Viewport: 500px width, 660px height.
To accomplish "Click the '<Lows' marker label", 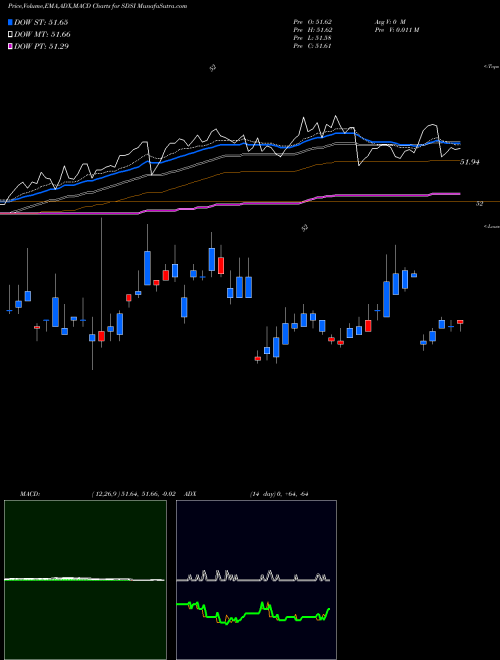I will pyautogui.click(x=491, y=226).
